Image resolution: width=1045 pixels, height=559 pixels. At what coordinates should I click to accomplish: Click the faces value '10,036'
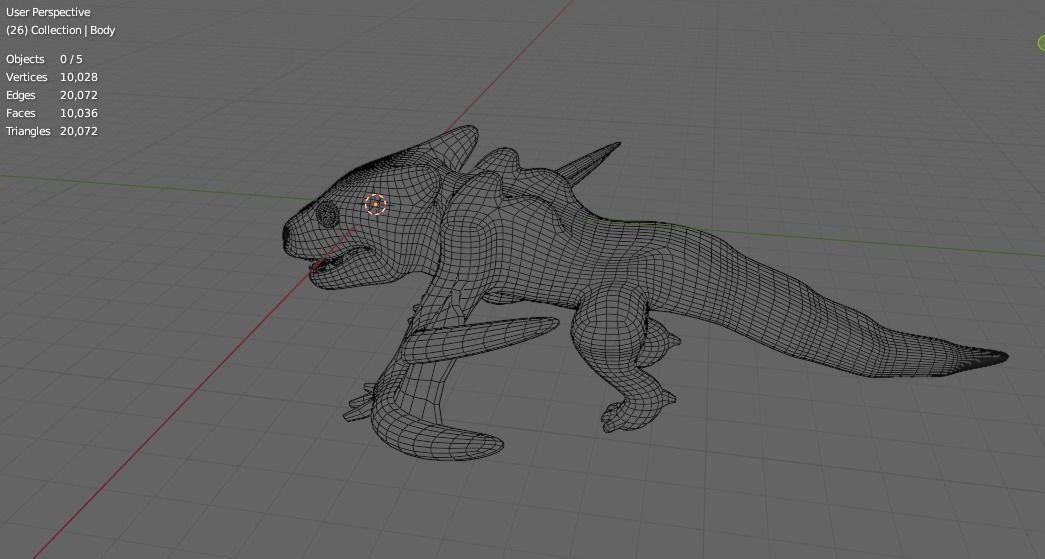click(79, 113)
